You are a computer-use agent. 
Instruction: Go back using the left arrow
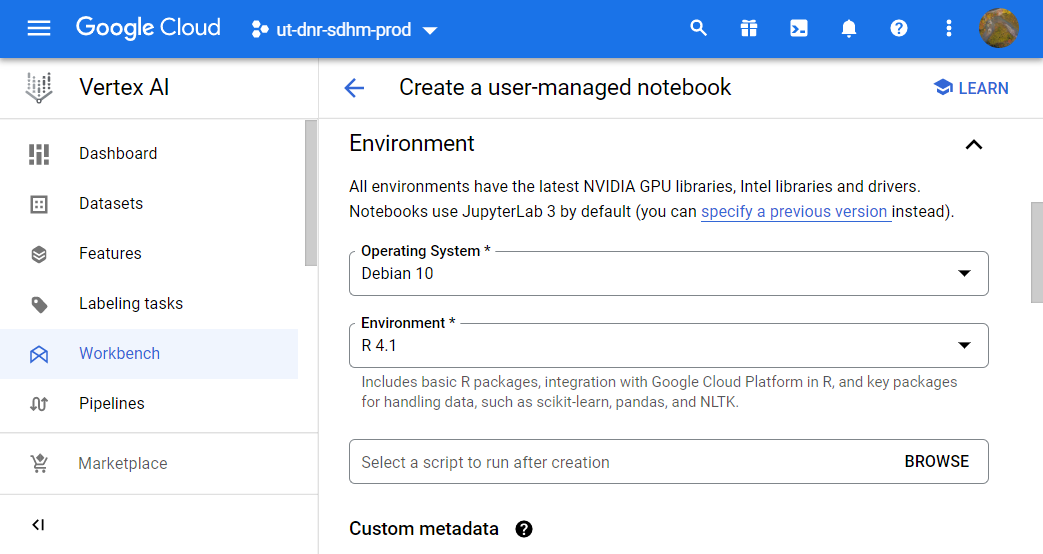[x=354, y=88]
